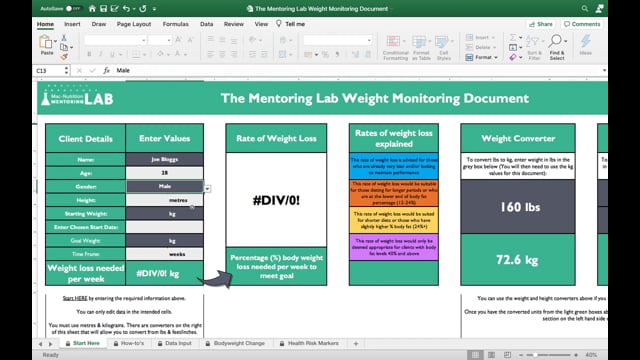
Task: Click the Share button
Action: [x=541, y=24]
